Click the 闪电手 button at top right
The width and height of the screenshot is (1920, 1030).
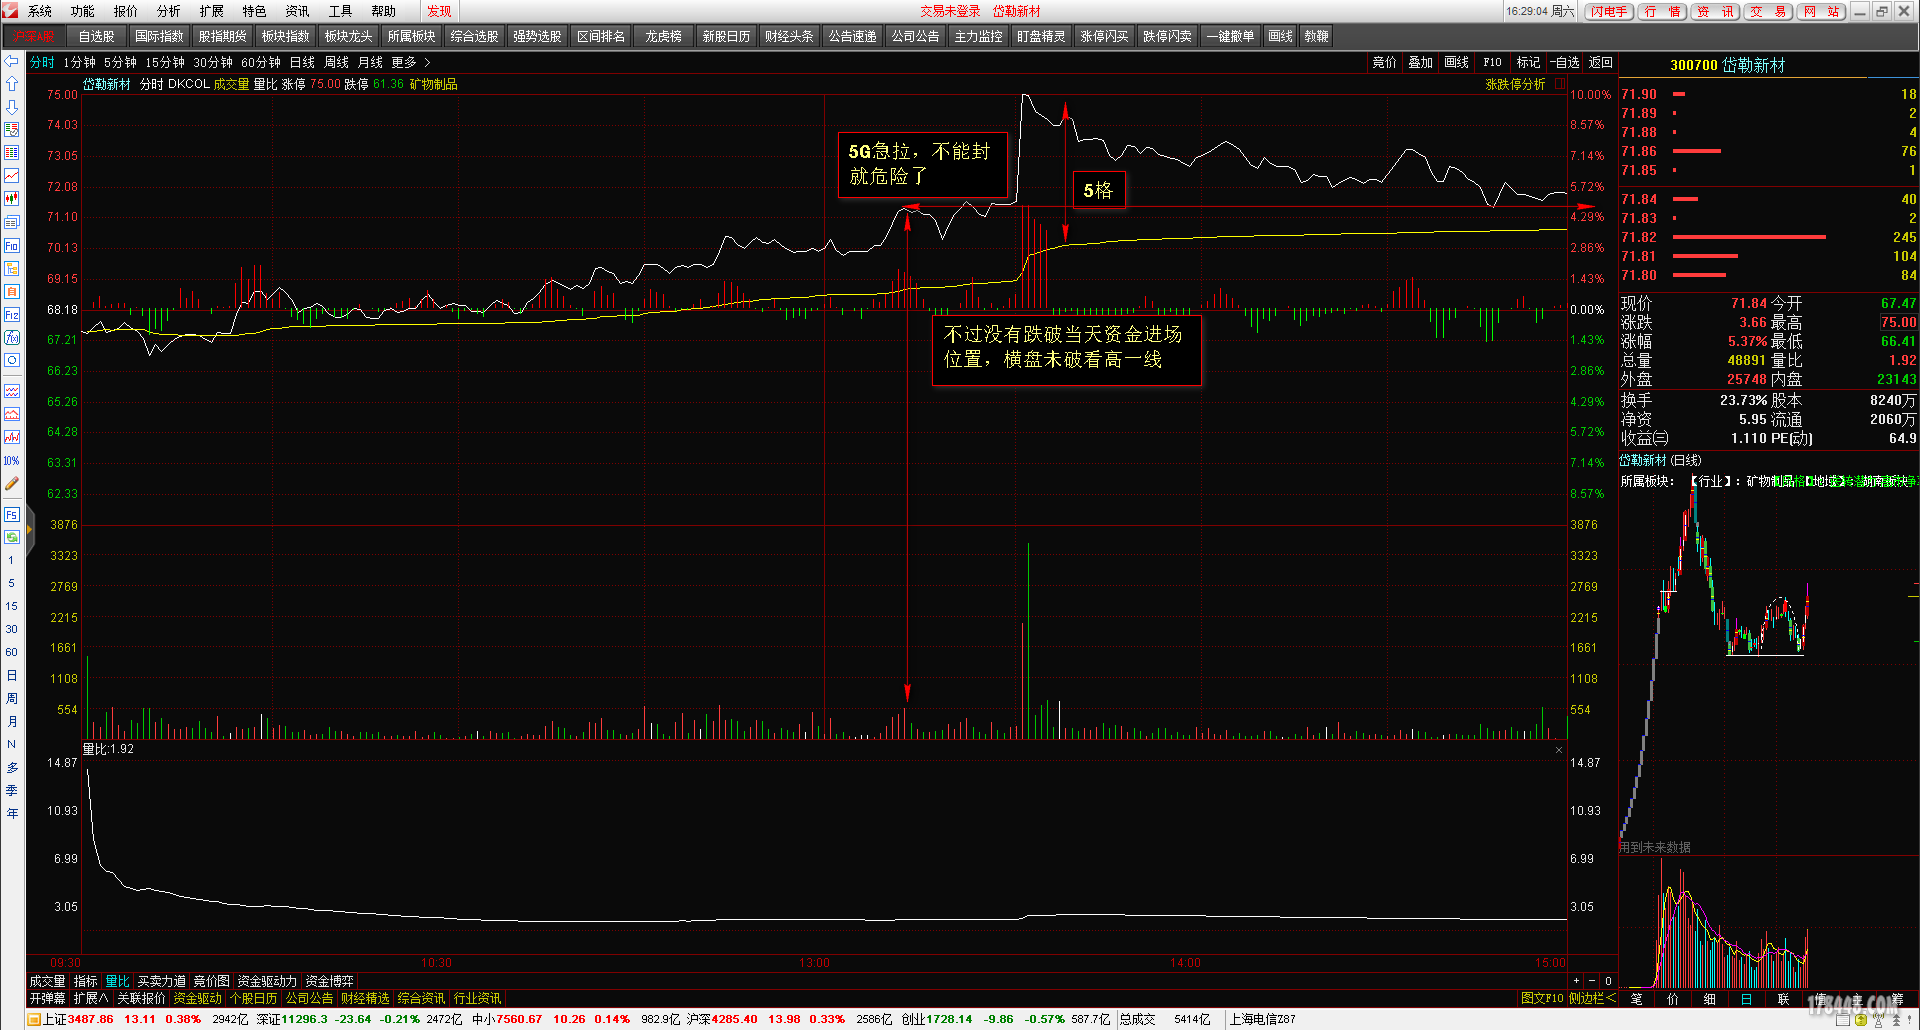[x=1609, y=11]
